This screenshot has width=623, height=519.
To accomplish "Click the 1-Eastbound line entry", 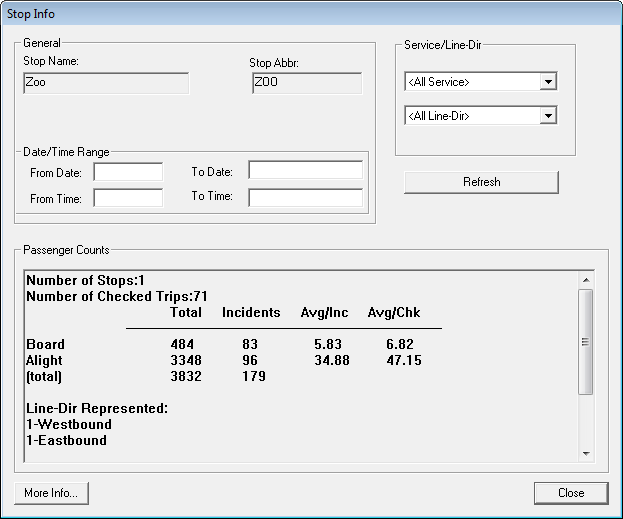I will [x=66, y=440].
